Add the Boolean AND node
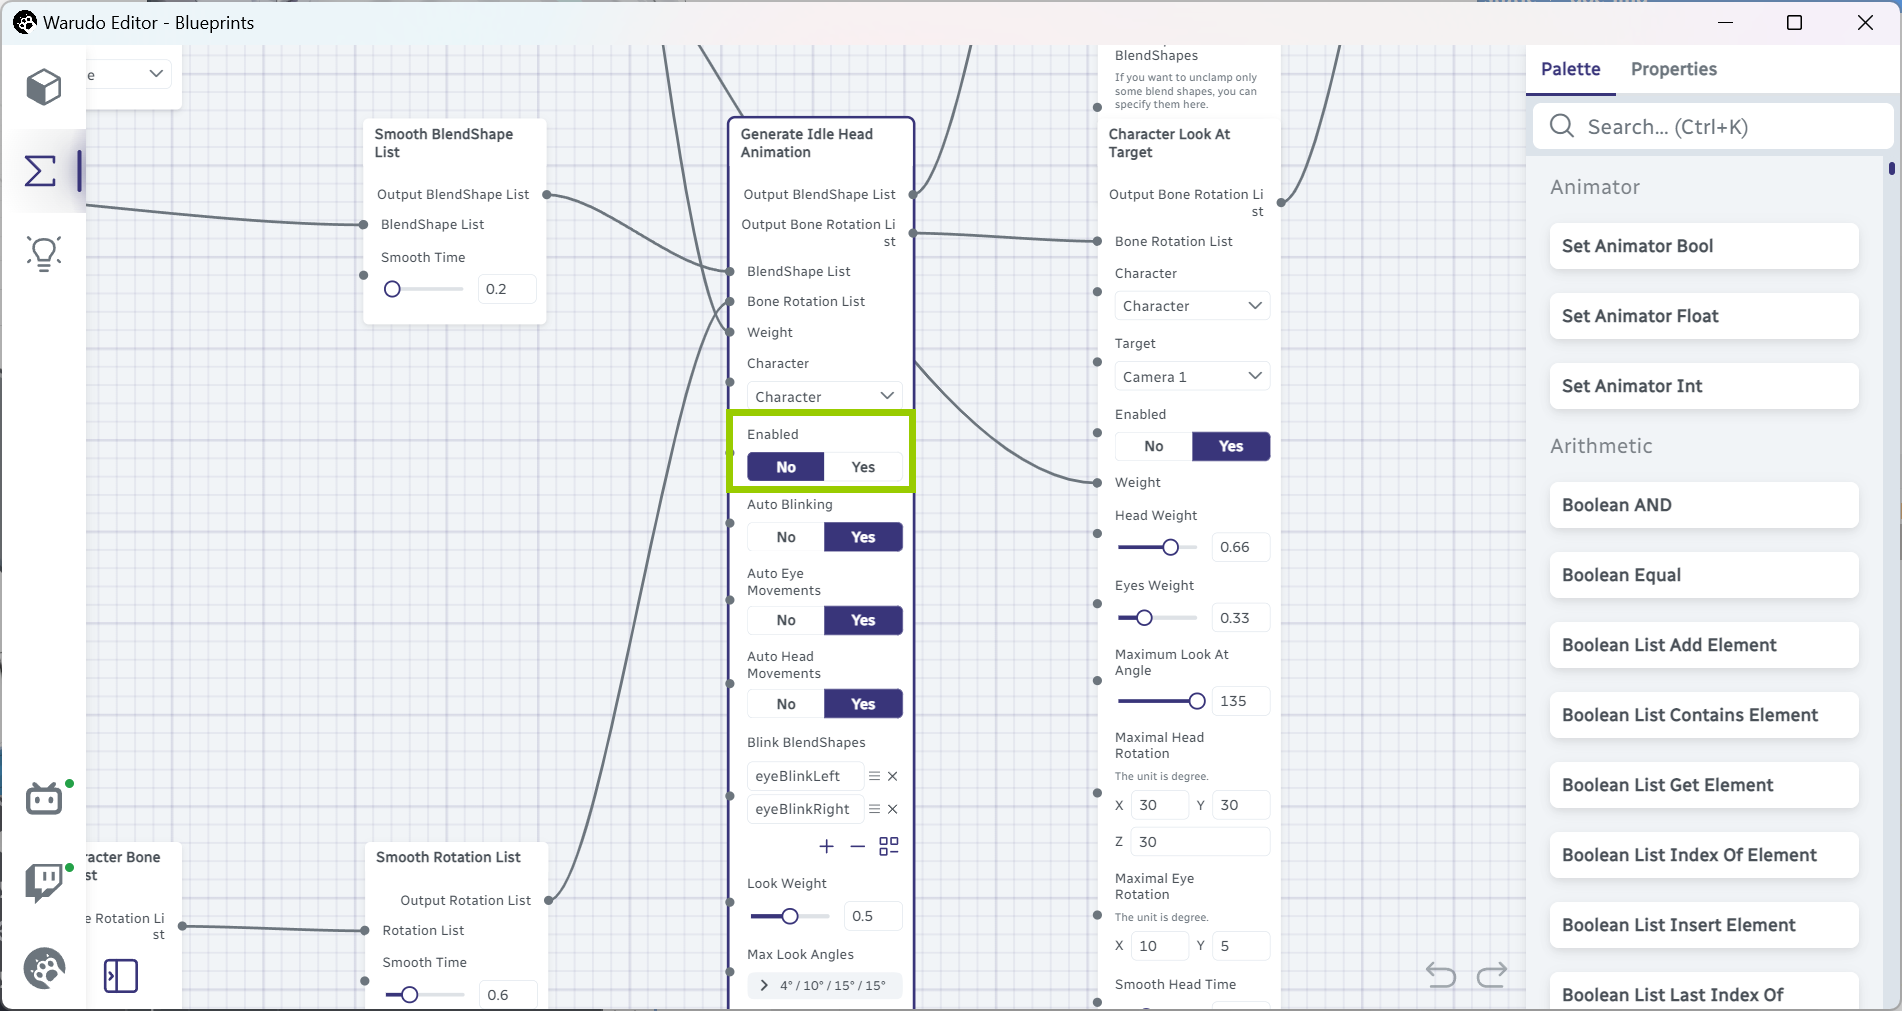Viewport: 1902px width, 1011px height. click(x=1704, y=505)
